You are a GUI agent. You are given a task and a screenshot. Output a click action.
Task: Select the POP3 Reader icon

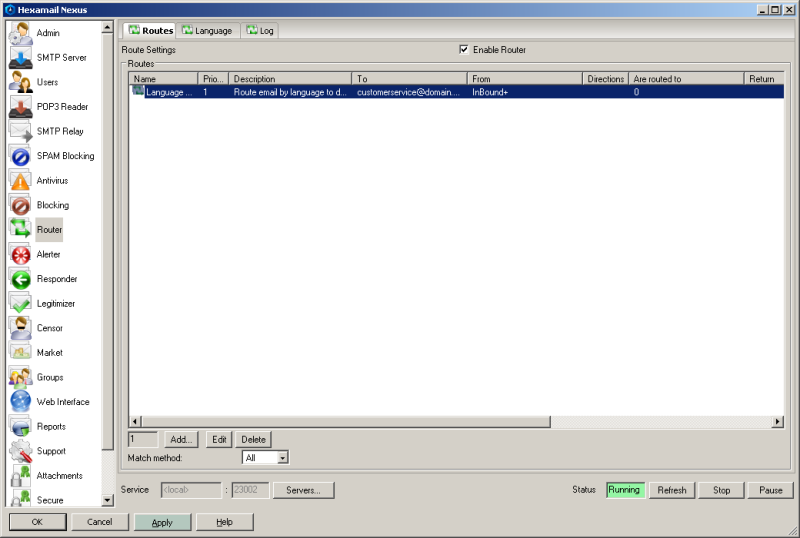21,107
